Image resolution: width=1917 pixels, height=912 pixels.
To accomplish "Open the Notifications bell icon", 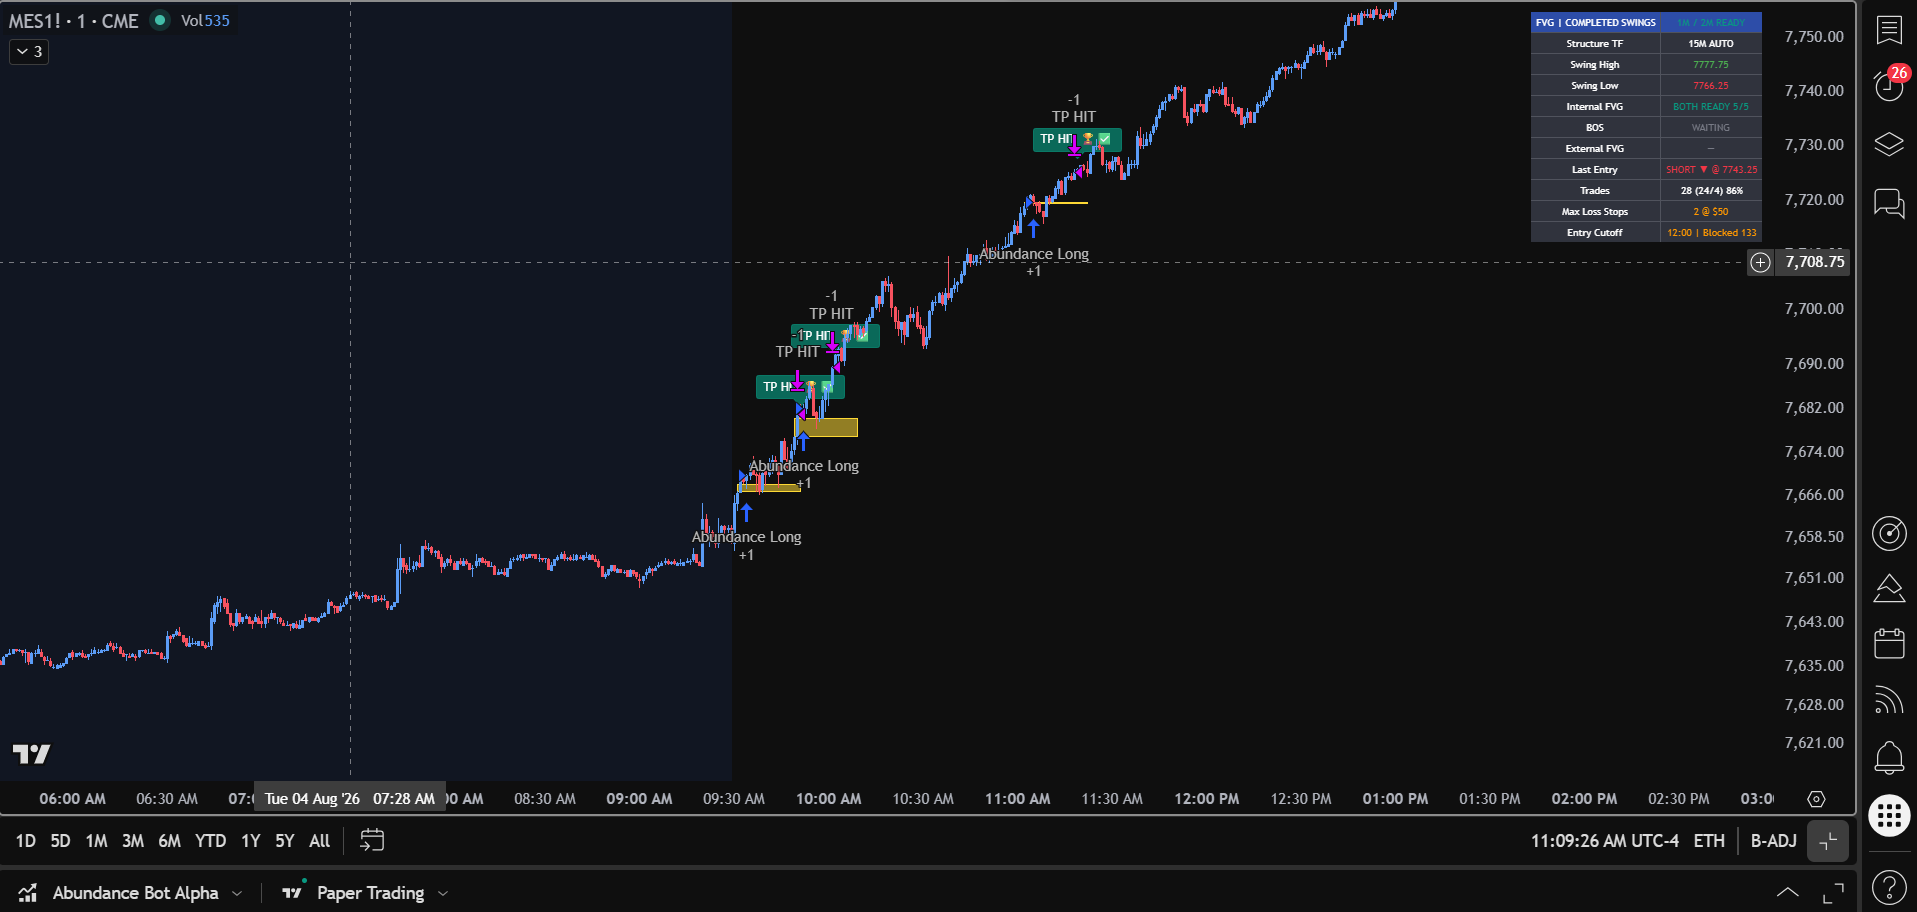I will 1889,757.
